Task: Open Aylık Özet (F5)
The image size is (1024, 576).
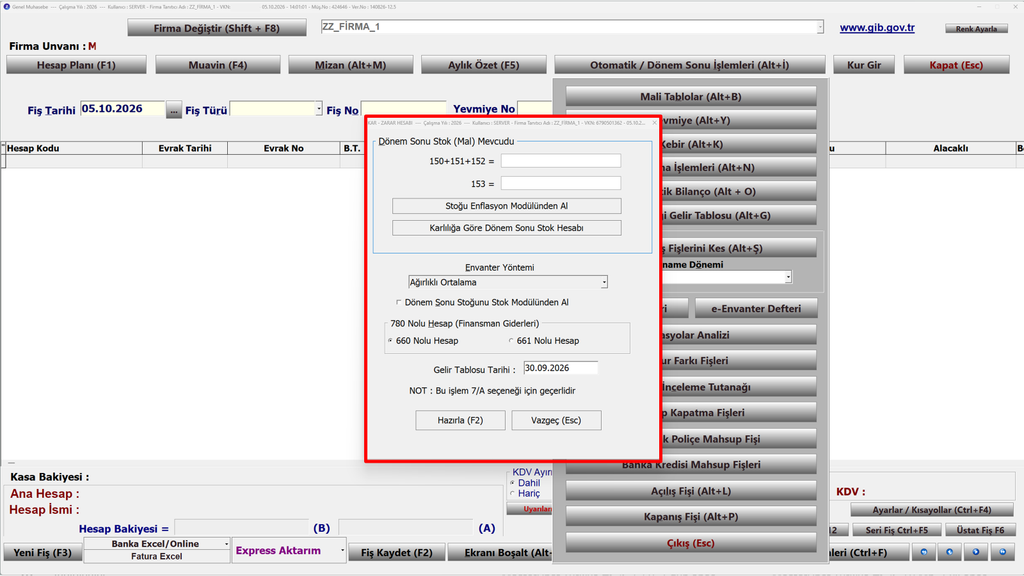Action: [x=484, y=65]
